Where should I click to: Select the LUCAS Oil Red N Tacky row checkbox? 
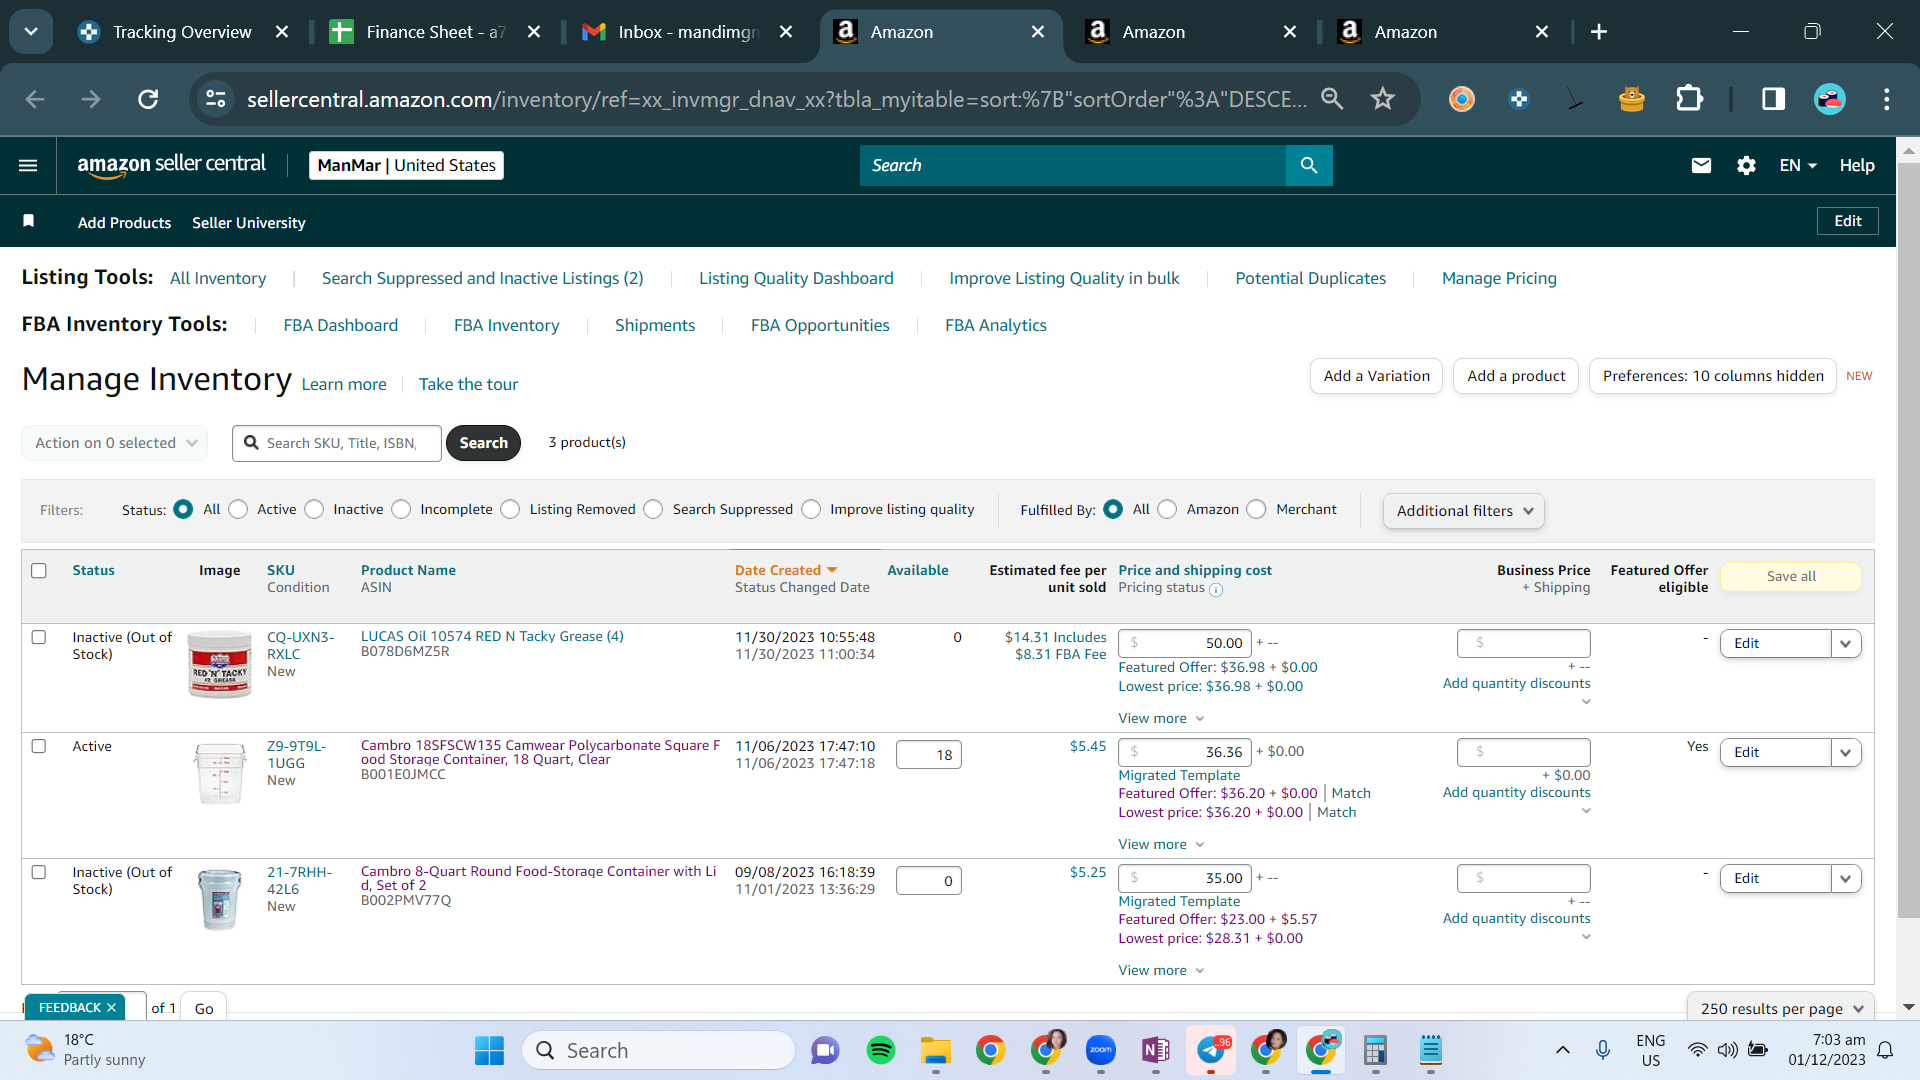39,637
